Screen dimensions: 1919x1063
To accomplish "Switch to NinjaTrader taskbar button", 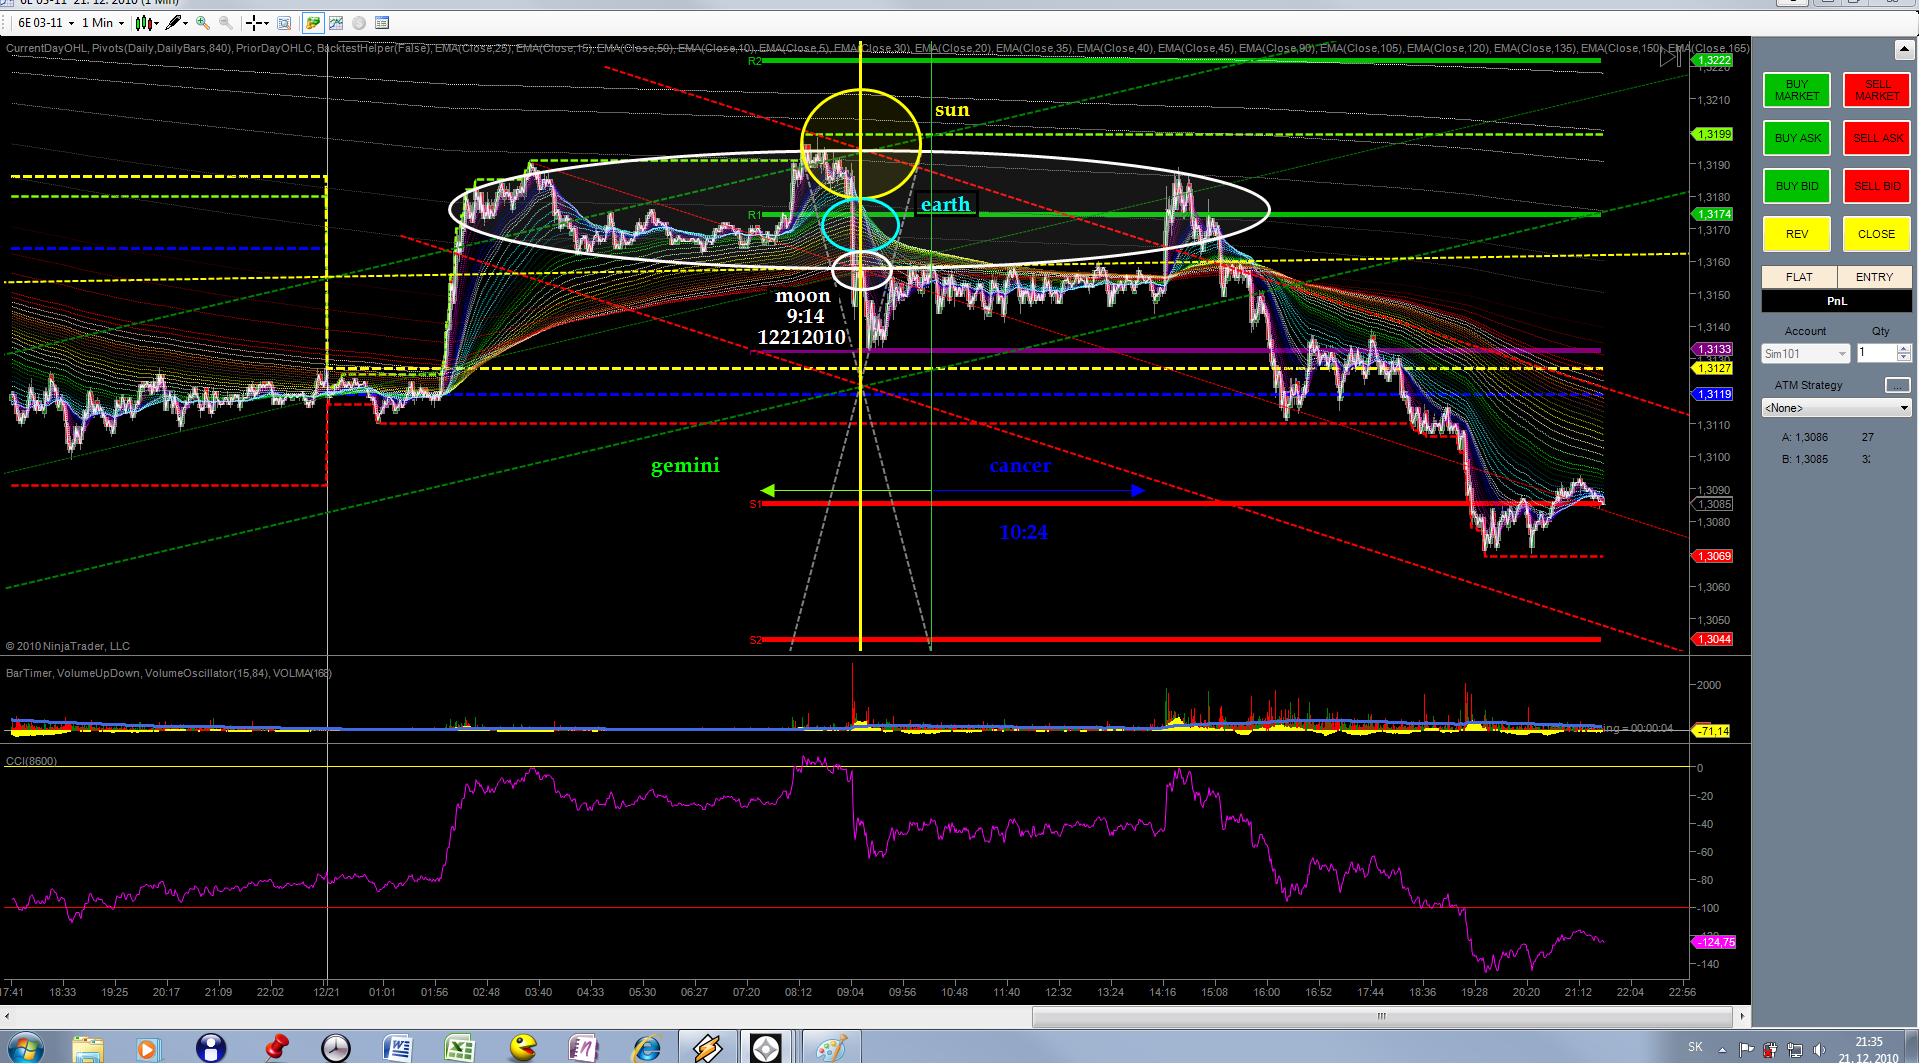I will [766, 1048].
